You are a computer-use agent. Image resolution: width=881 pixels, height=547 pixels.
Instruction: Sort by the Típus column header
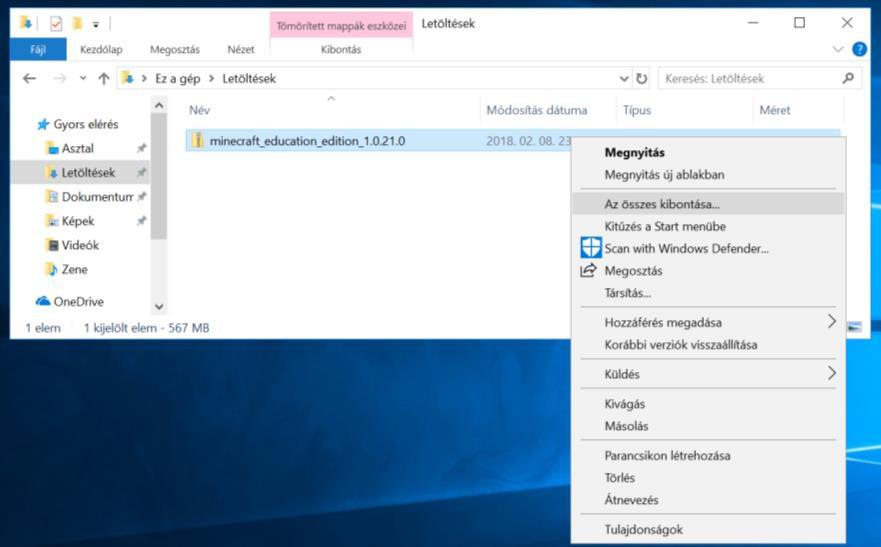click(x=637, y=110)
